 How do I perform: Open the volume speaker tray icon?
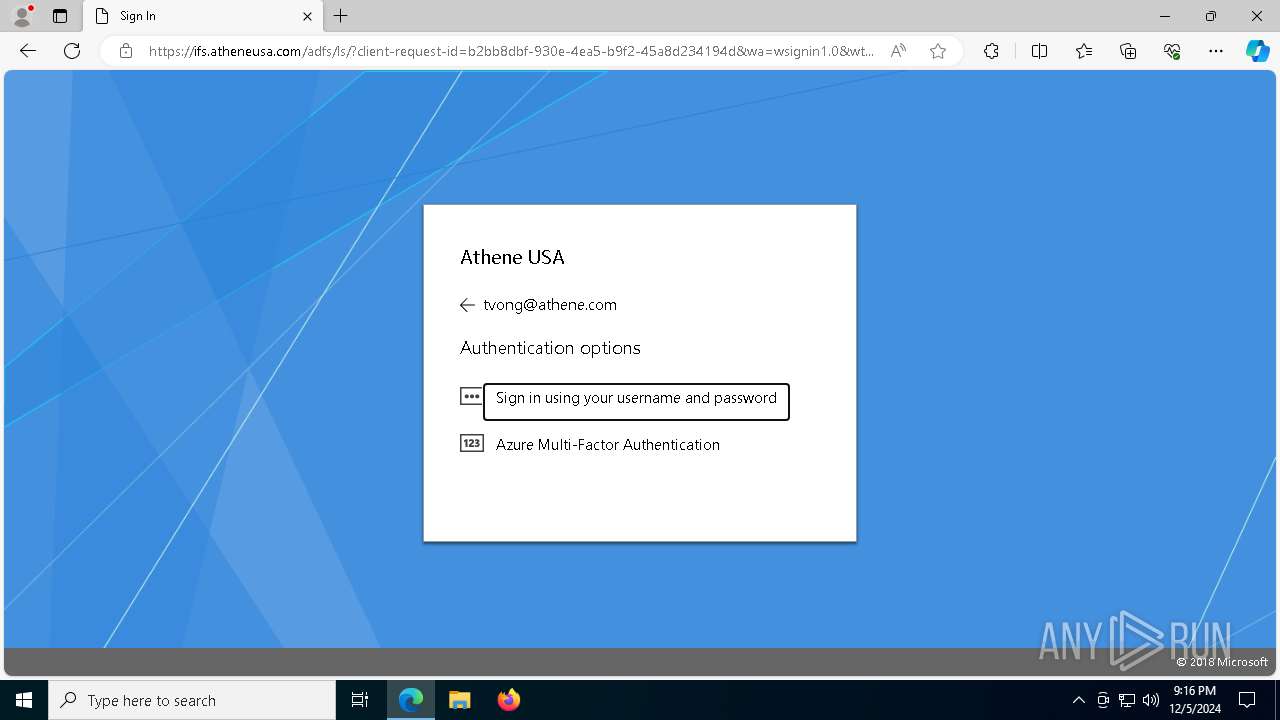1150,700
